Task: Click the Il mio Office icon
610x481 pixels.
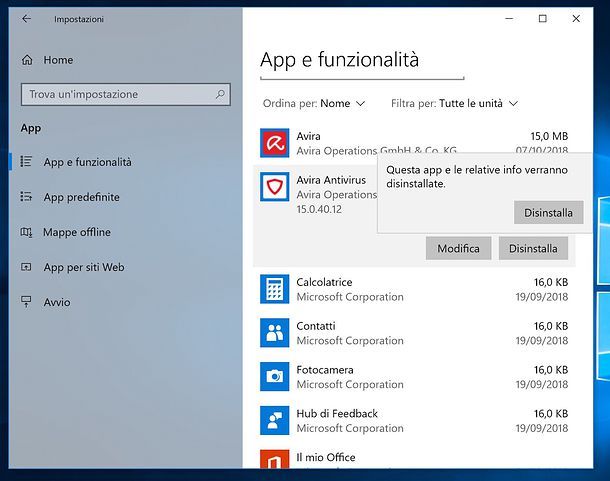Action: (275, 459)
